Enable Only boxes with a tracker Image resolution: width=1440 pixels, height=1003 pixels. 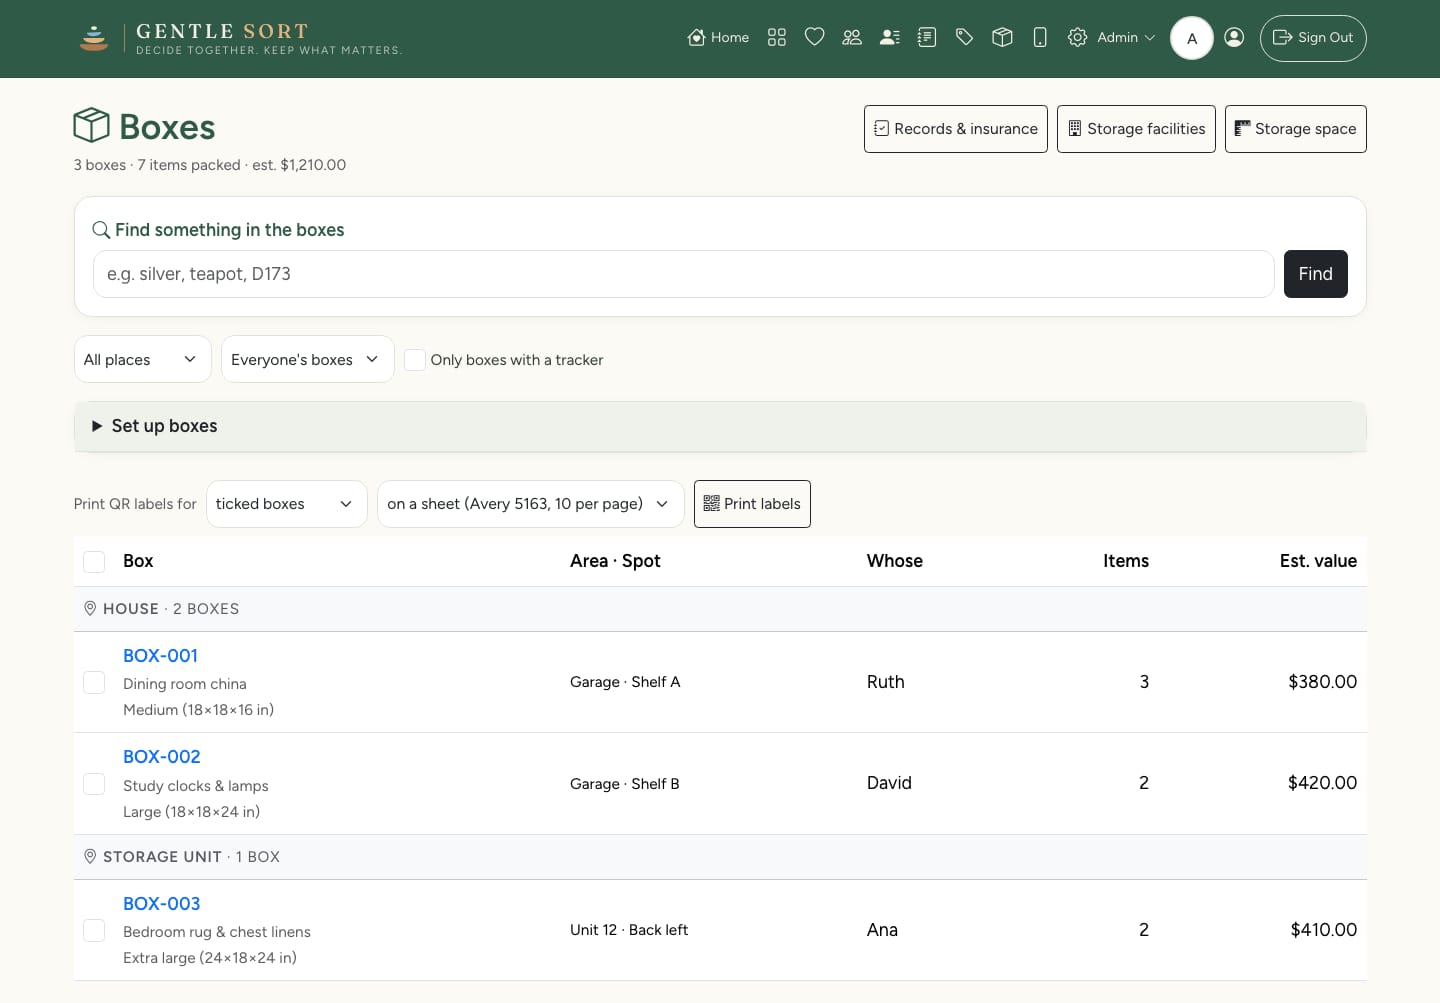pos(415,360)
